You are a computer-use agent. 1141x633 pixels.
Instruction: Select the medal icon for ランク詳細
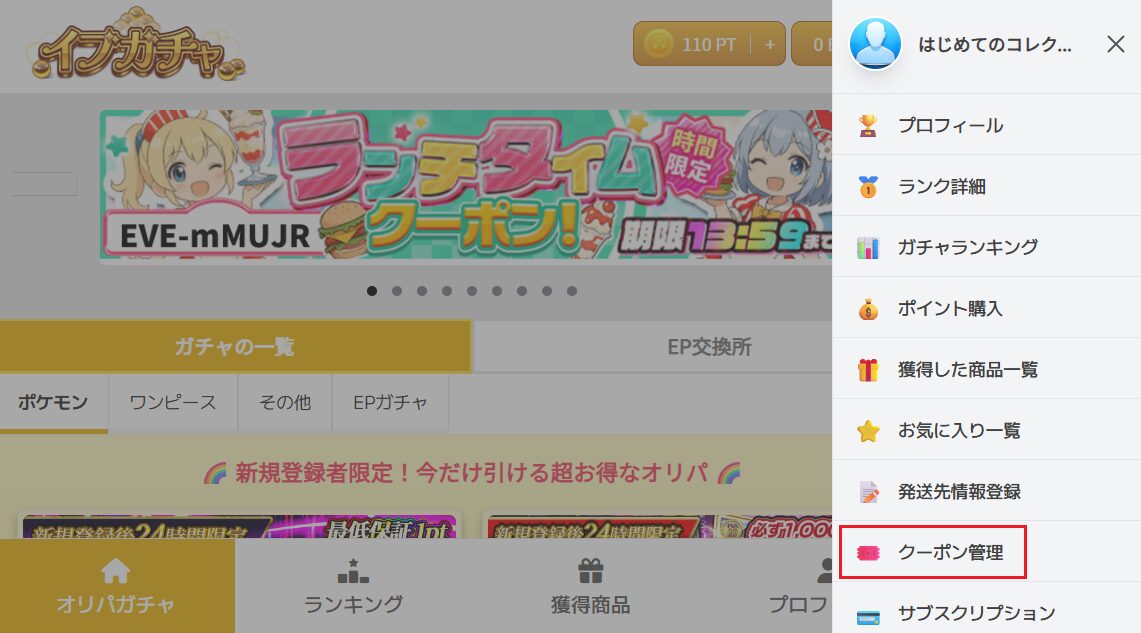[x=867, y=187]
